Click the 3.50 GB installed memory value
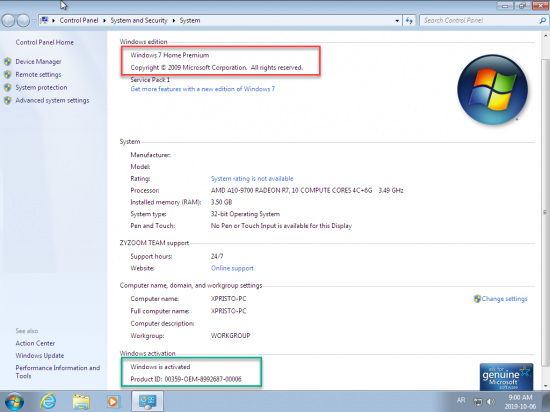 pos(221,202)
